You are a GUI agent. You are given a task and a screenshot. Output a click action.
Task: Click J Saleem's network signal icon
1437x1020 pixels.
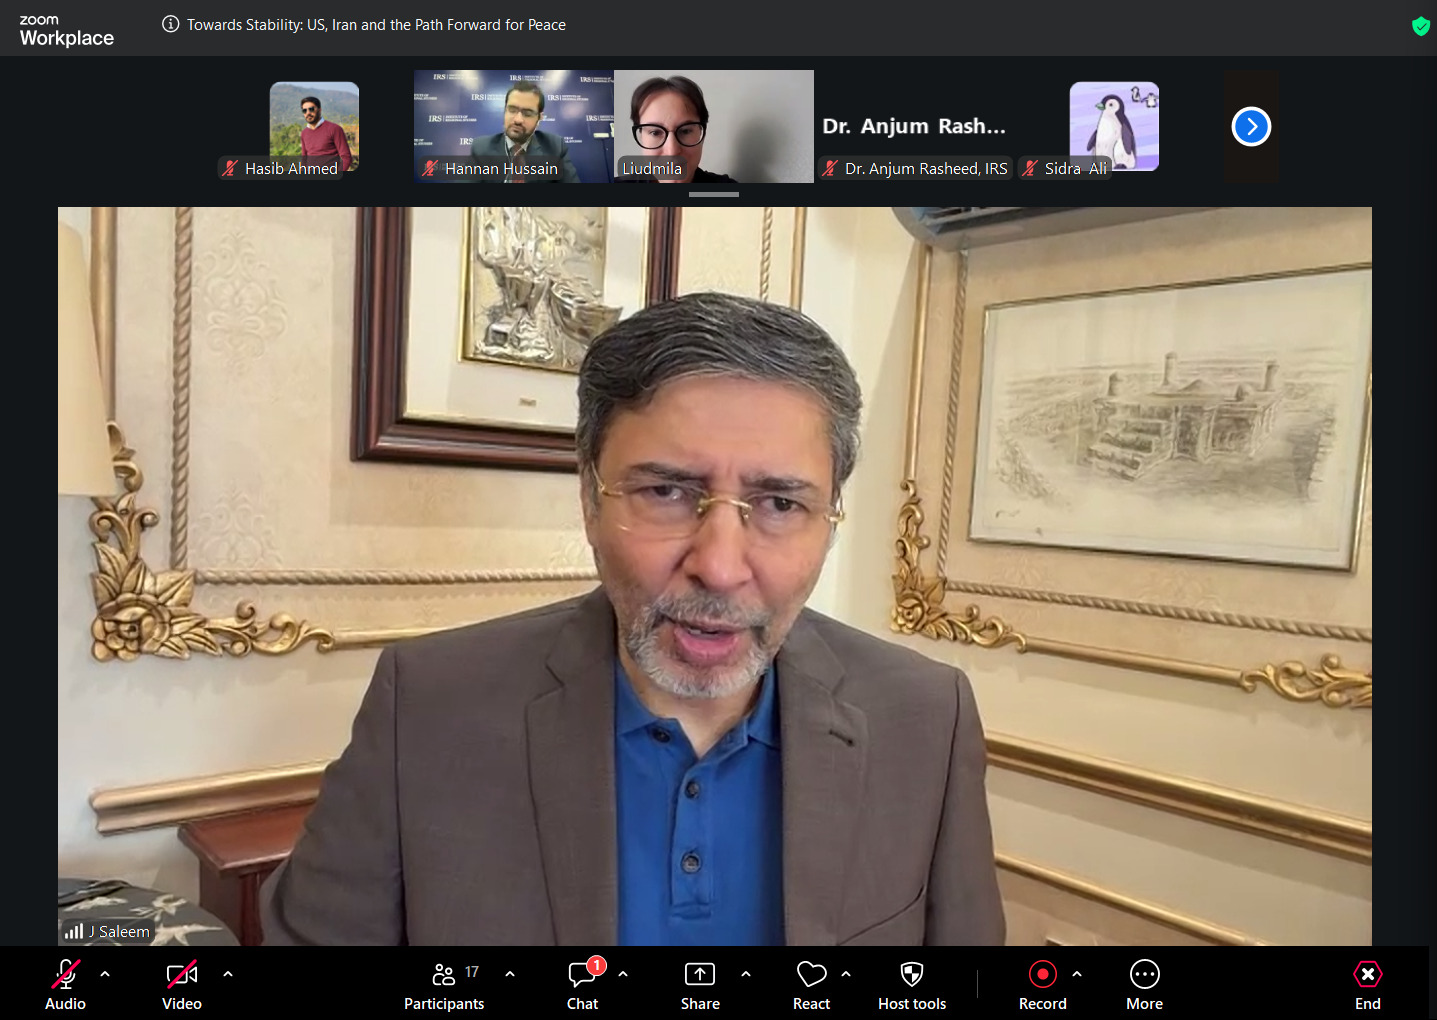pyautogui.click(x=74, y=932)
